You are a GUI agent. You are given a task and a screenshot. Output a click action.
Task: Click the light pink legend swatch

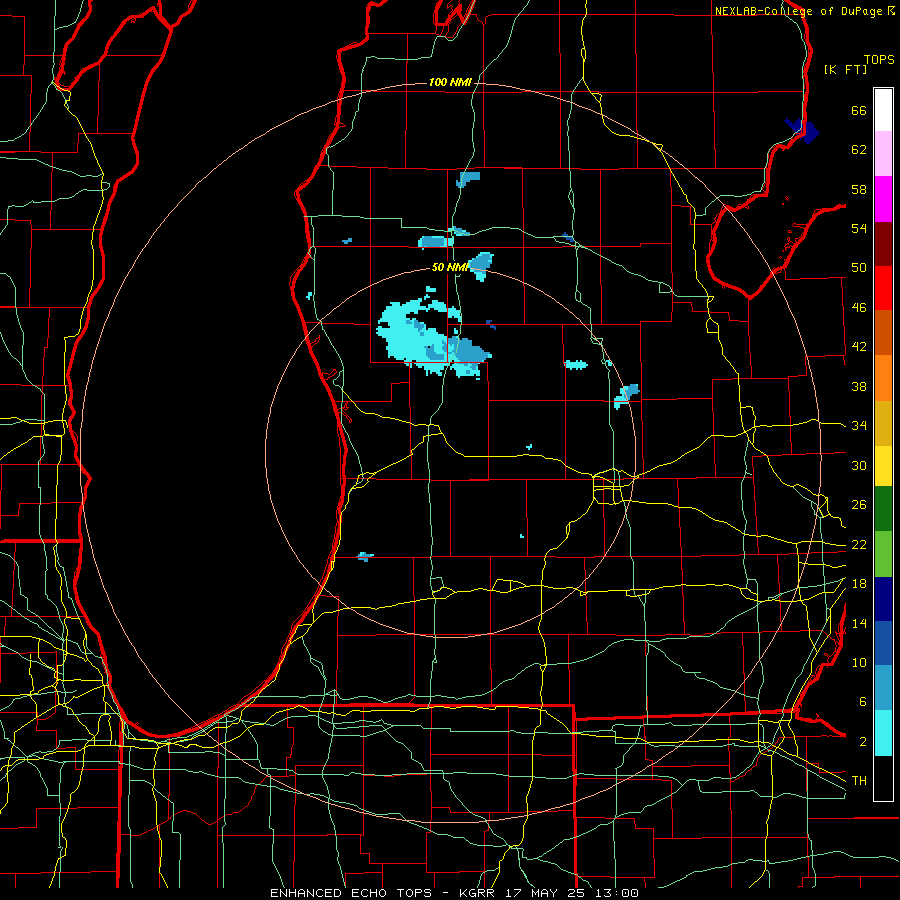pos(883,154)
